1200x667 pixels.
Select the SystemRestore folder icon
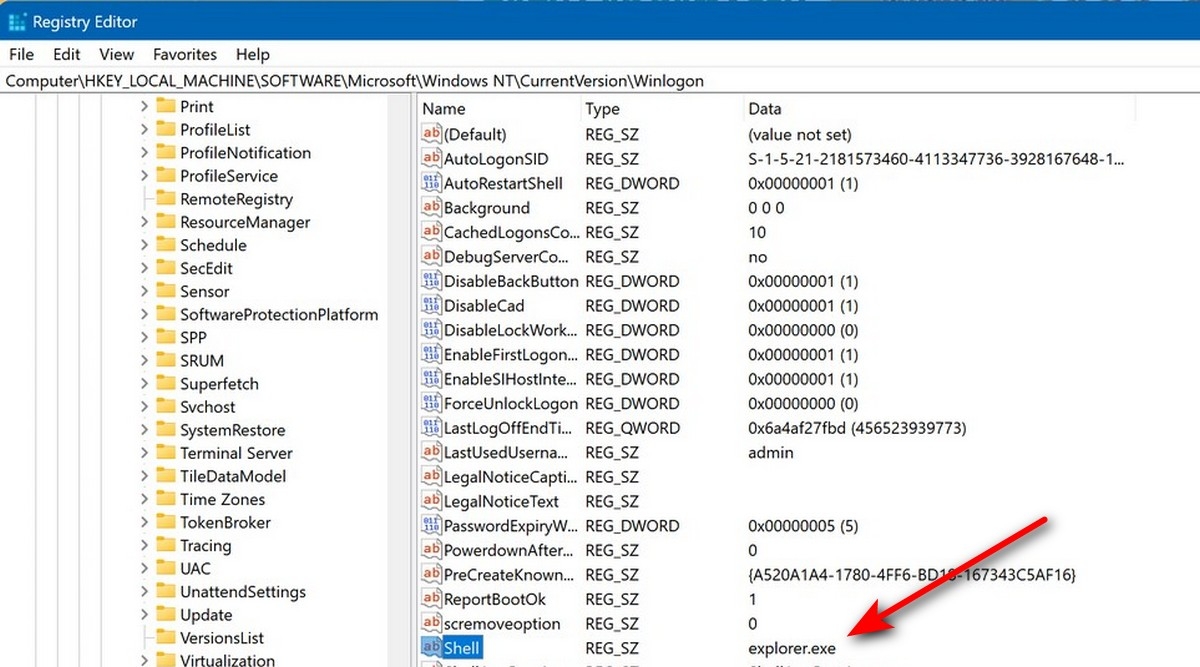[x=166, y=430]
